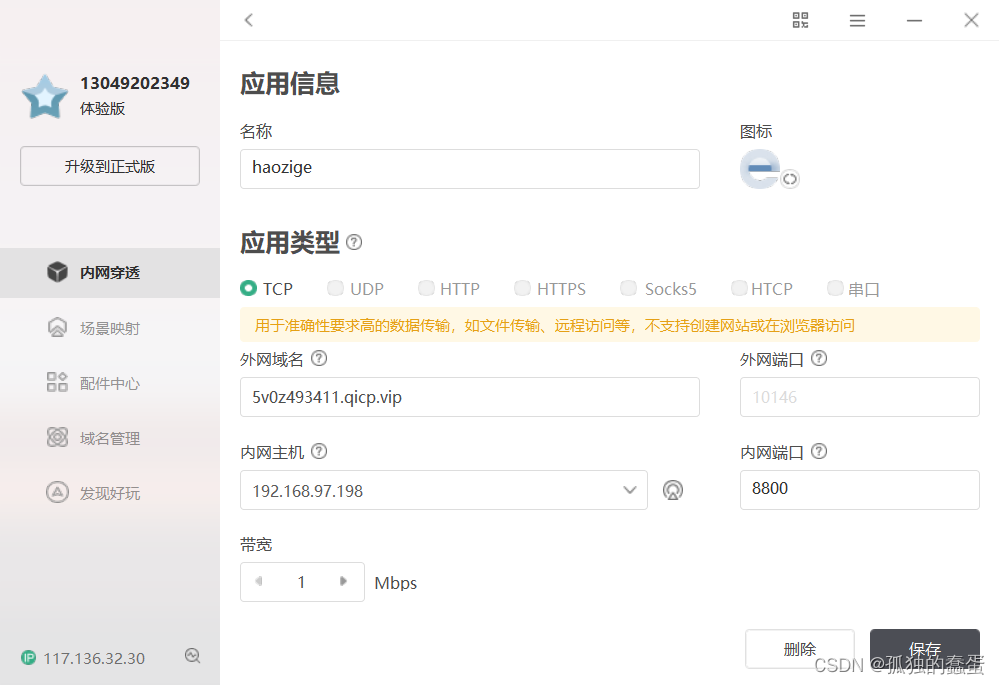The height and width of the screenshot is (685, 1000).
Task: Open help for 外网域名
Action: tap(319, 358)
